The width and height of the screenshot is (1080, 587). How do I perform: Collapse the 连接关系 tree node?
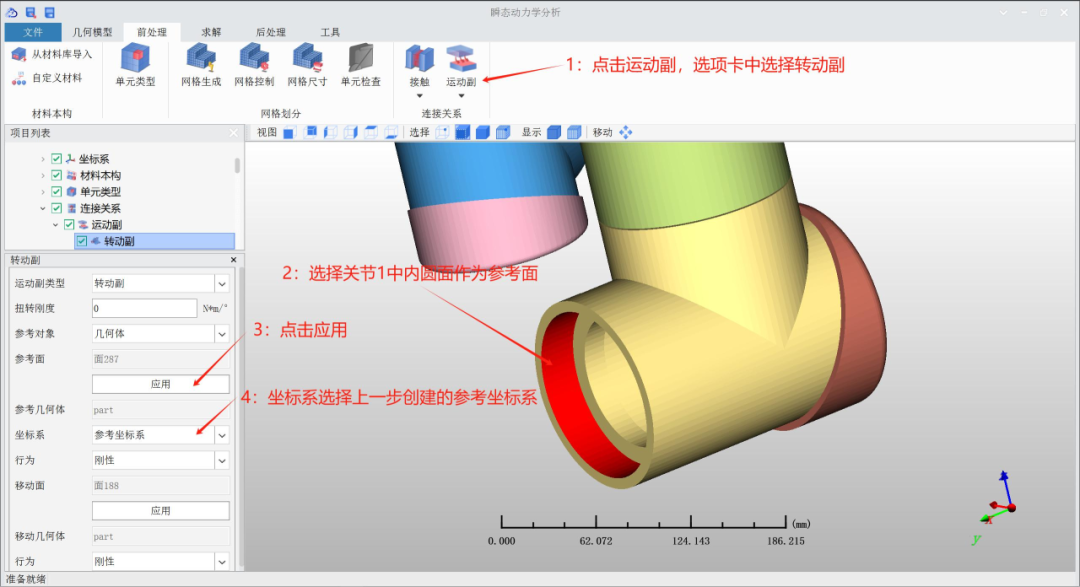tap(43, 209)
